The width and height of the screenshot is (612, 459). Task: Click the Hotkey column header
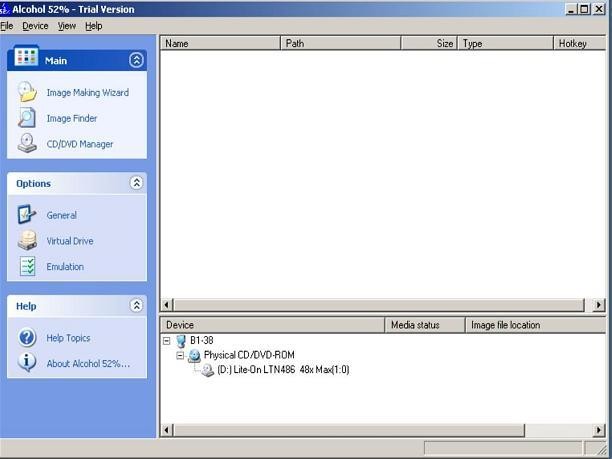(x=580, y=43)
